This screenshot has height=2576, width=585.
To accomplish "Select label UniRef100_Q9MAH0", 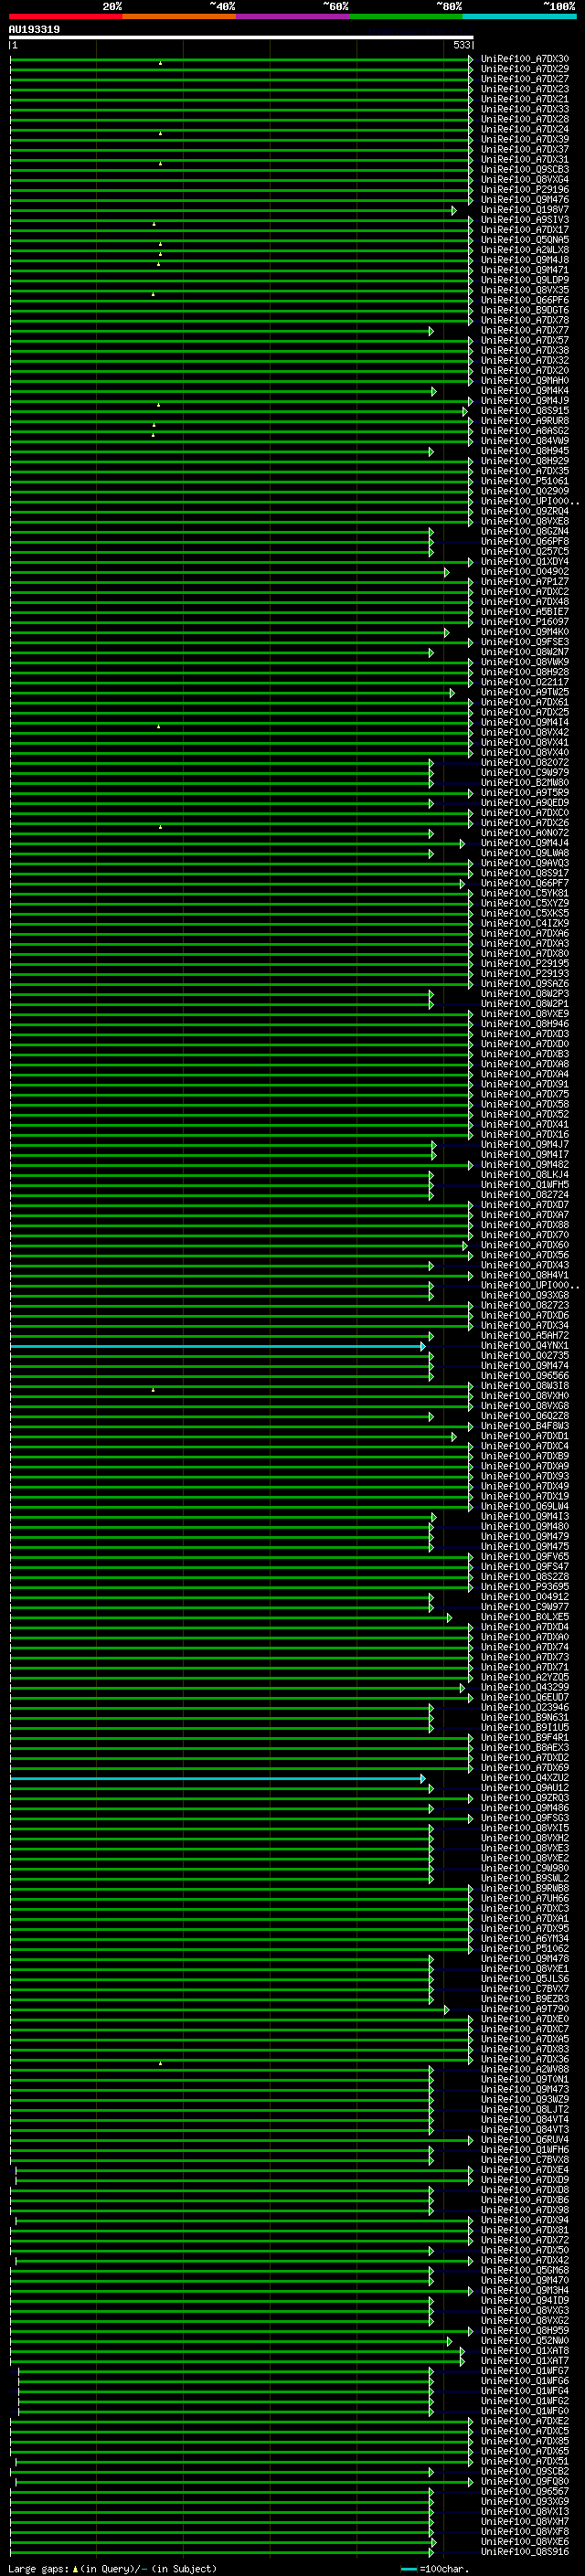I will click(525, 381).
